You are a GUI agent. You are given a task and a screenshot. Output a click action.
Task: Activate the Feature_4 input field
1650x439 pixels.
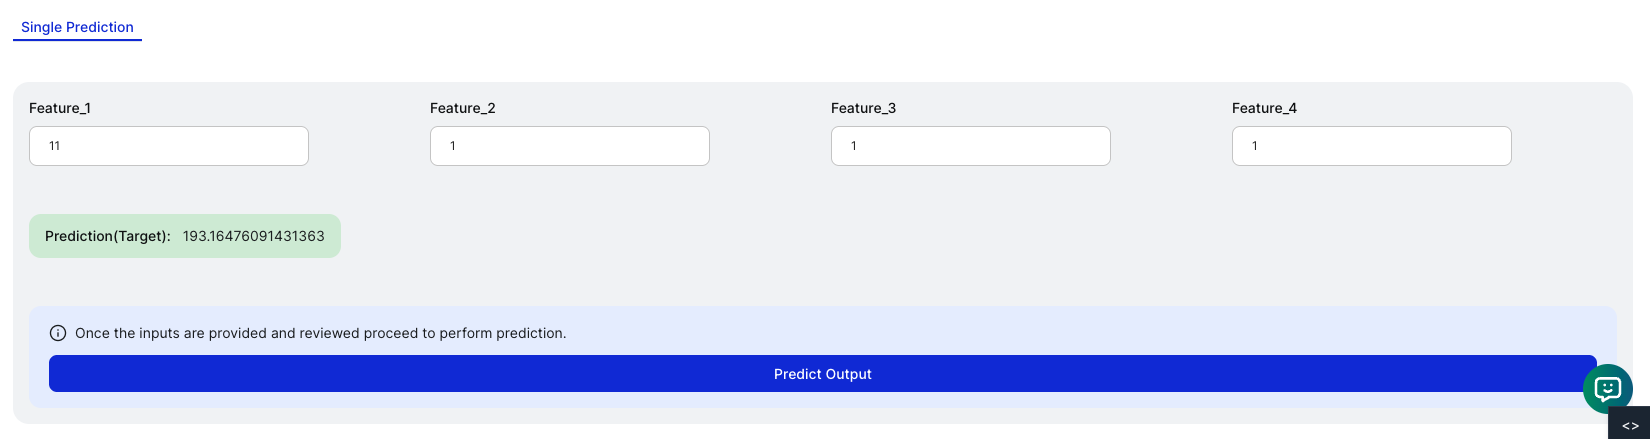1372,146
